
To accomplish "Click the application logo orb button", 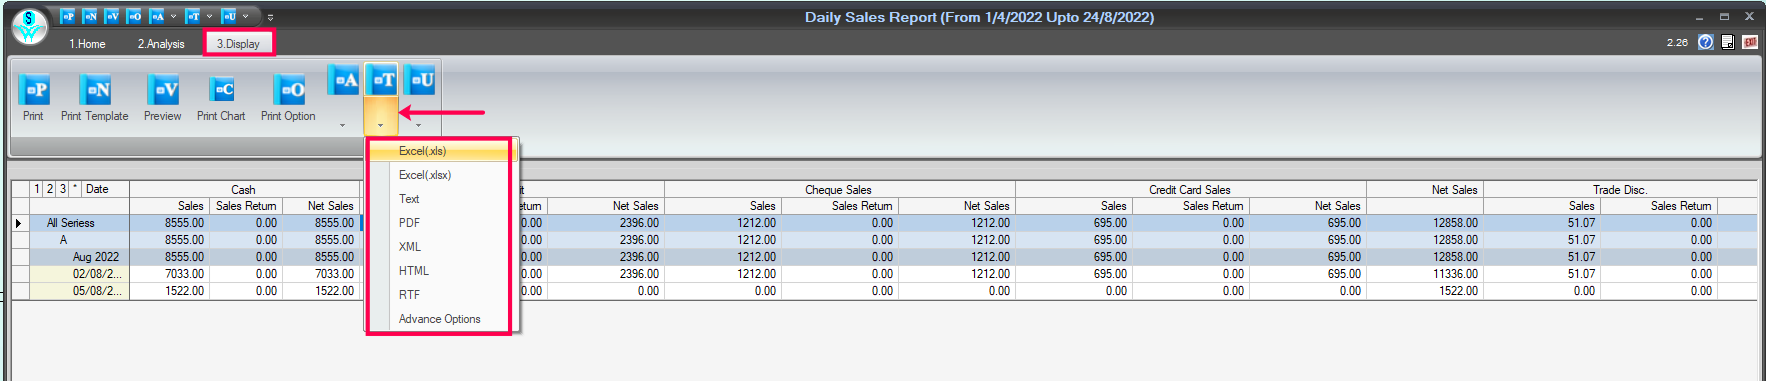I will [29, 26].
